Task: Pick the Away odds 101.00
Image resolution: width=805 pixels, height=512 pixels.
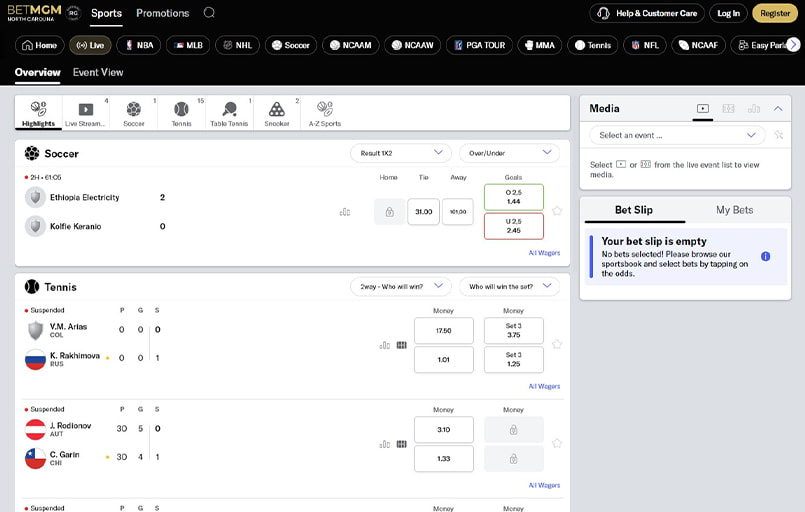Action: (458, 212)
